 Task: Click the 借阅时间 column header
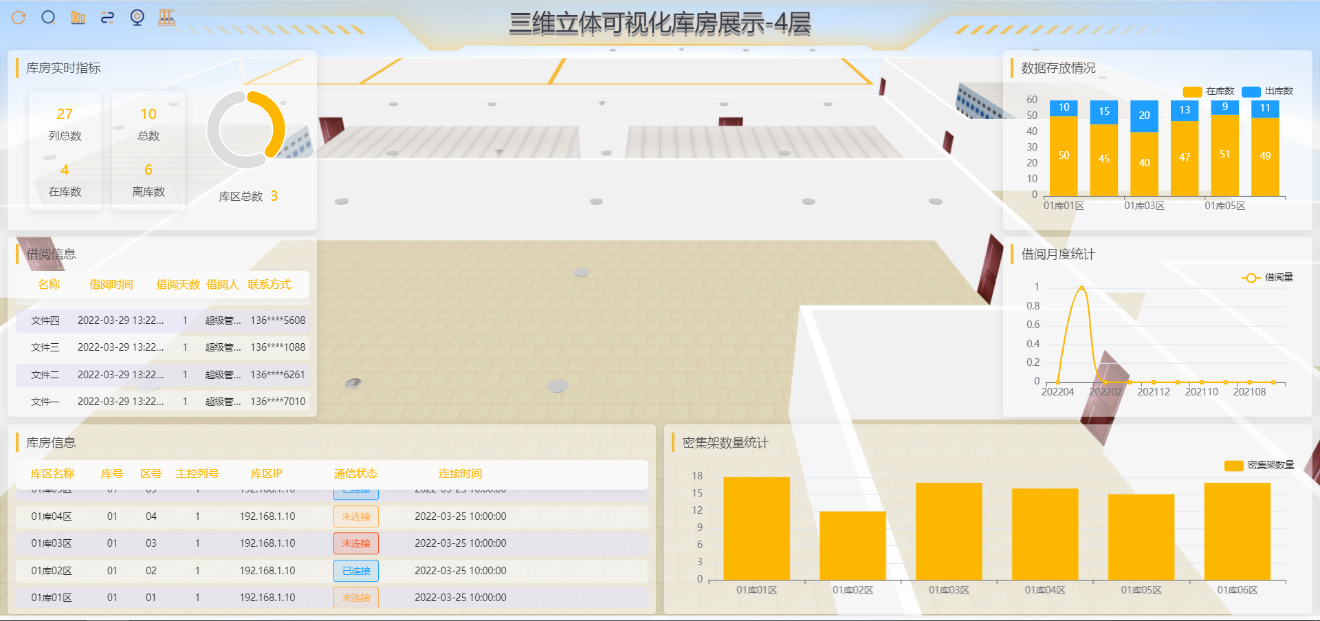coord(111,285)
